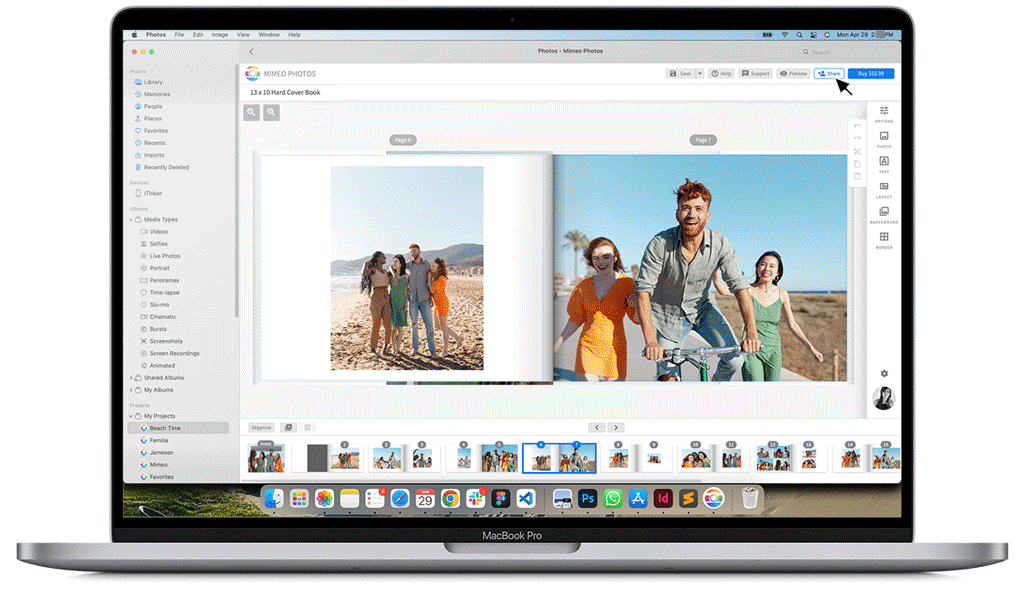Click the settings gear icon
This screenshot has width=1024, height=594.
(884, 373)
